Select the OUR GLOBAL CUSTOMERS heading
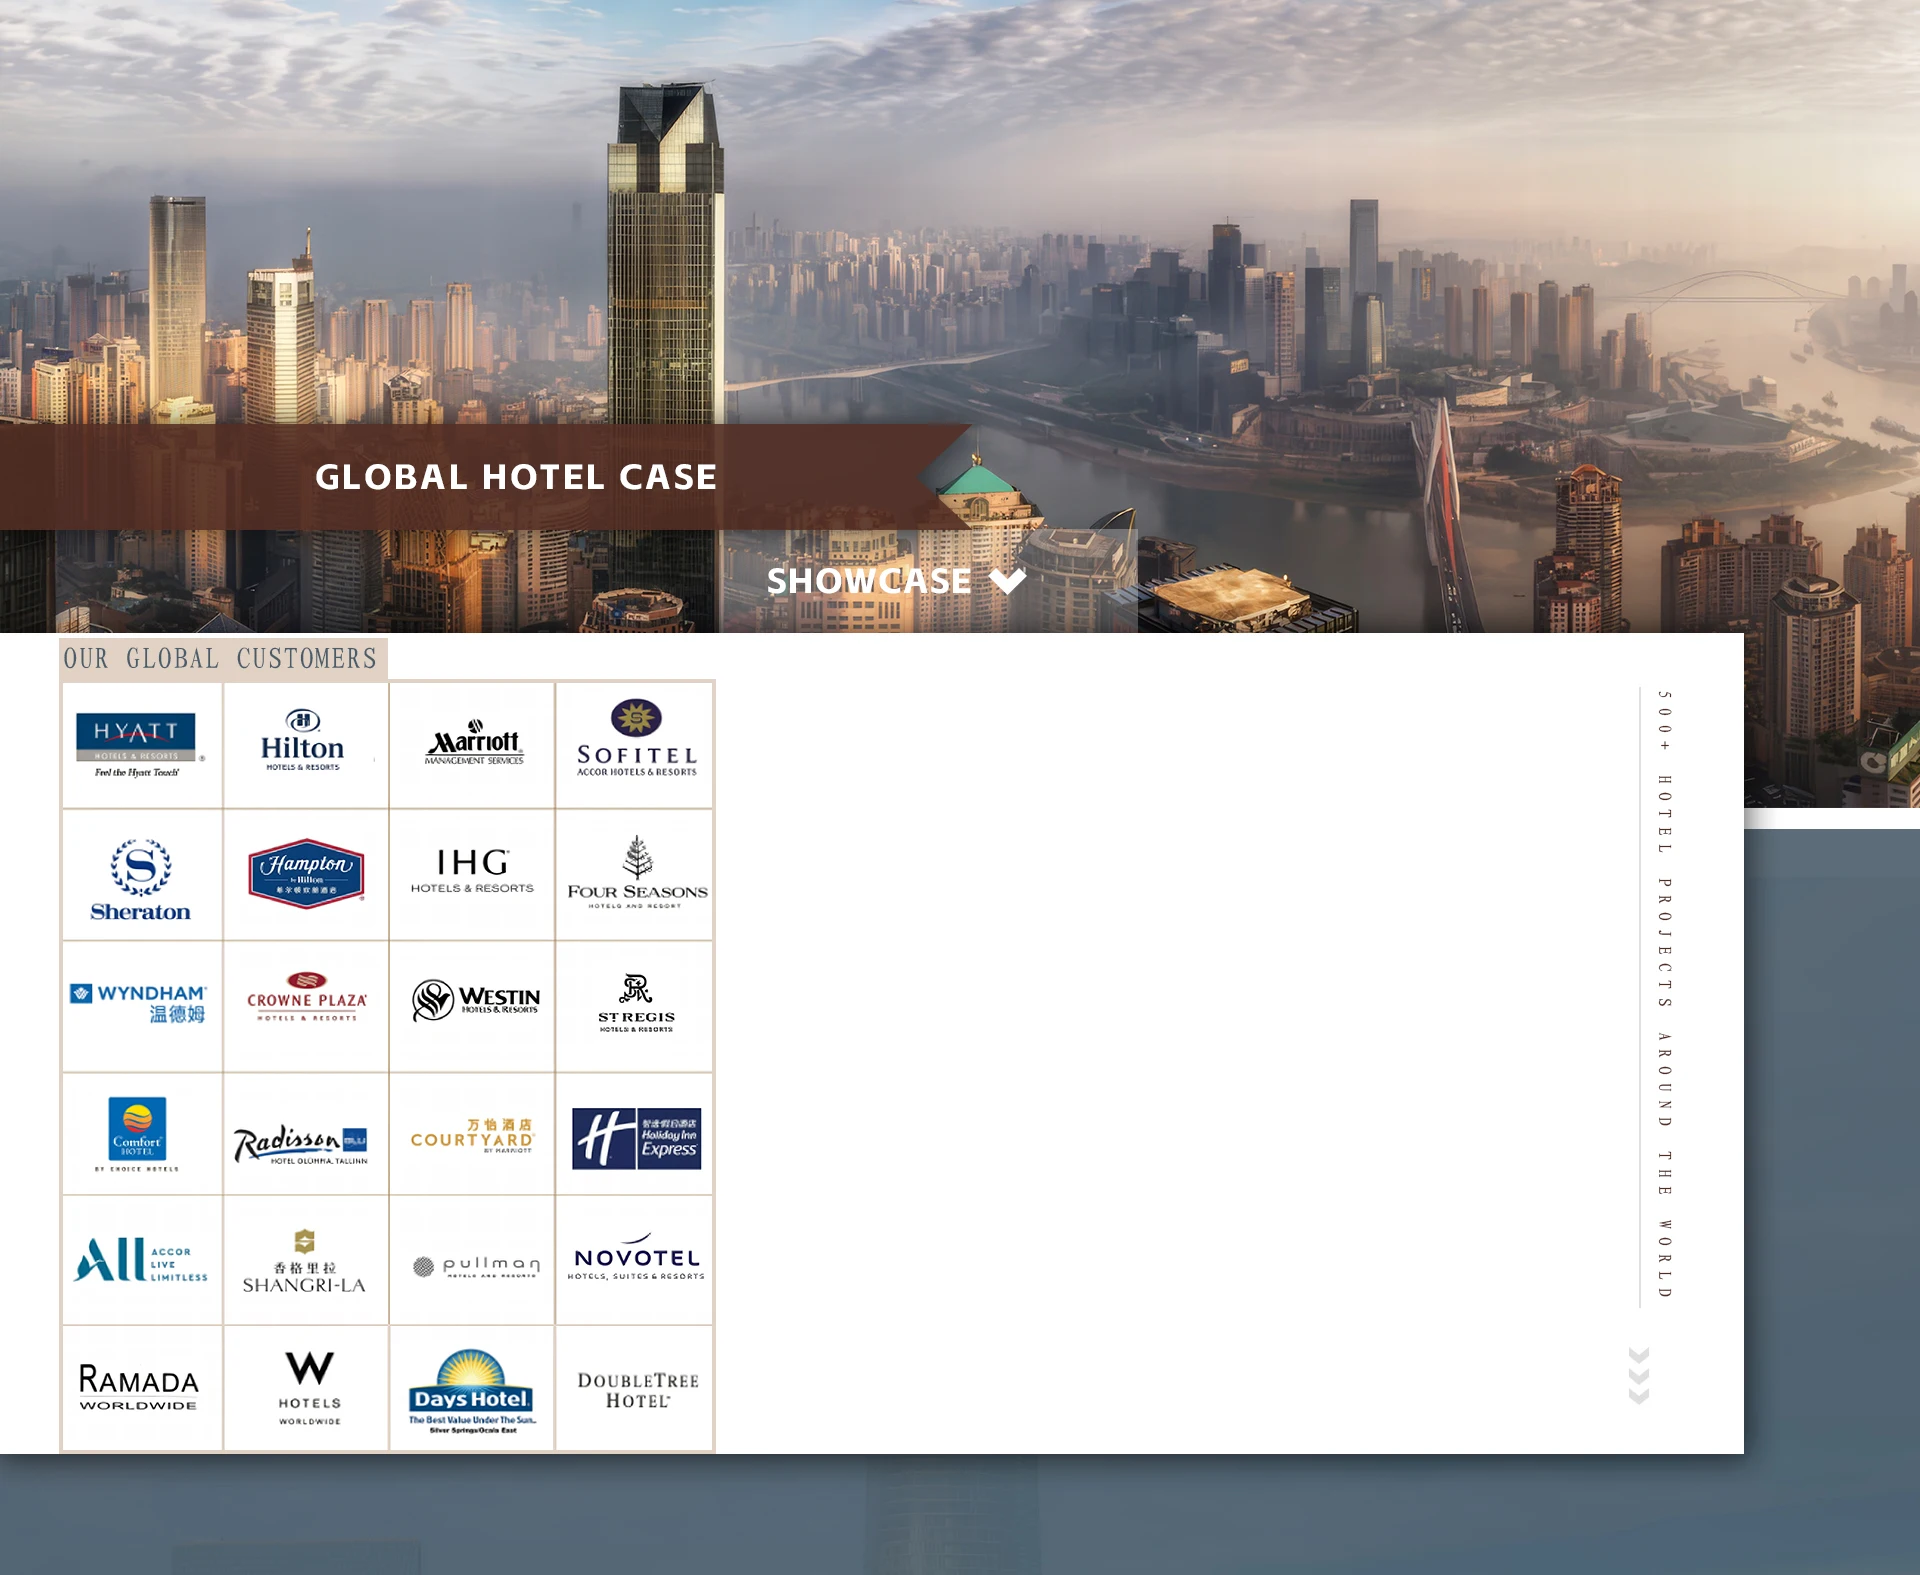1920x1575 pixels. click(221, 659)
